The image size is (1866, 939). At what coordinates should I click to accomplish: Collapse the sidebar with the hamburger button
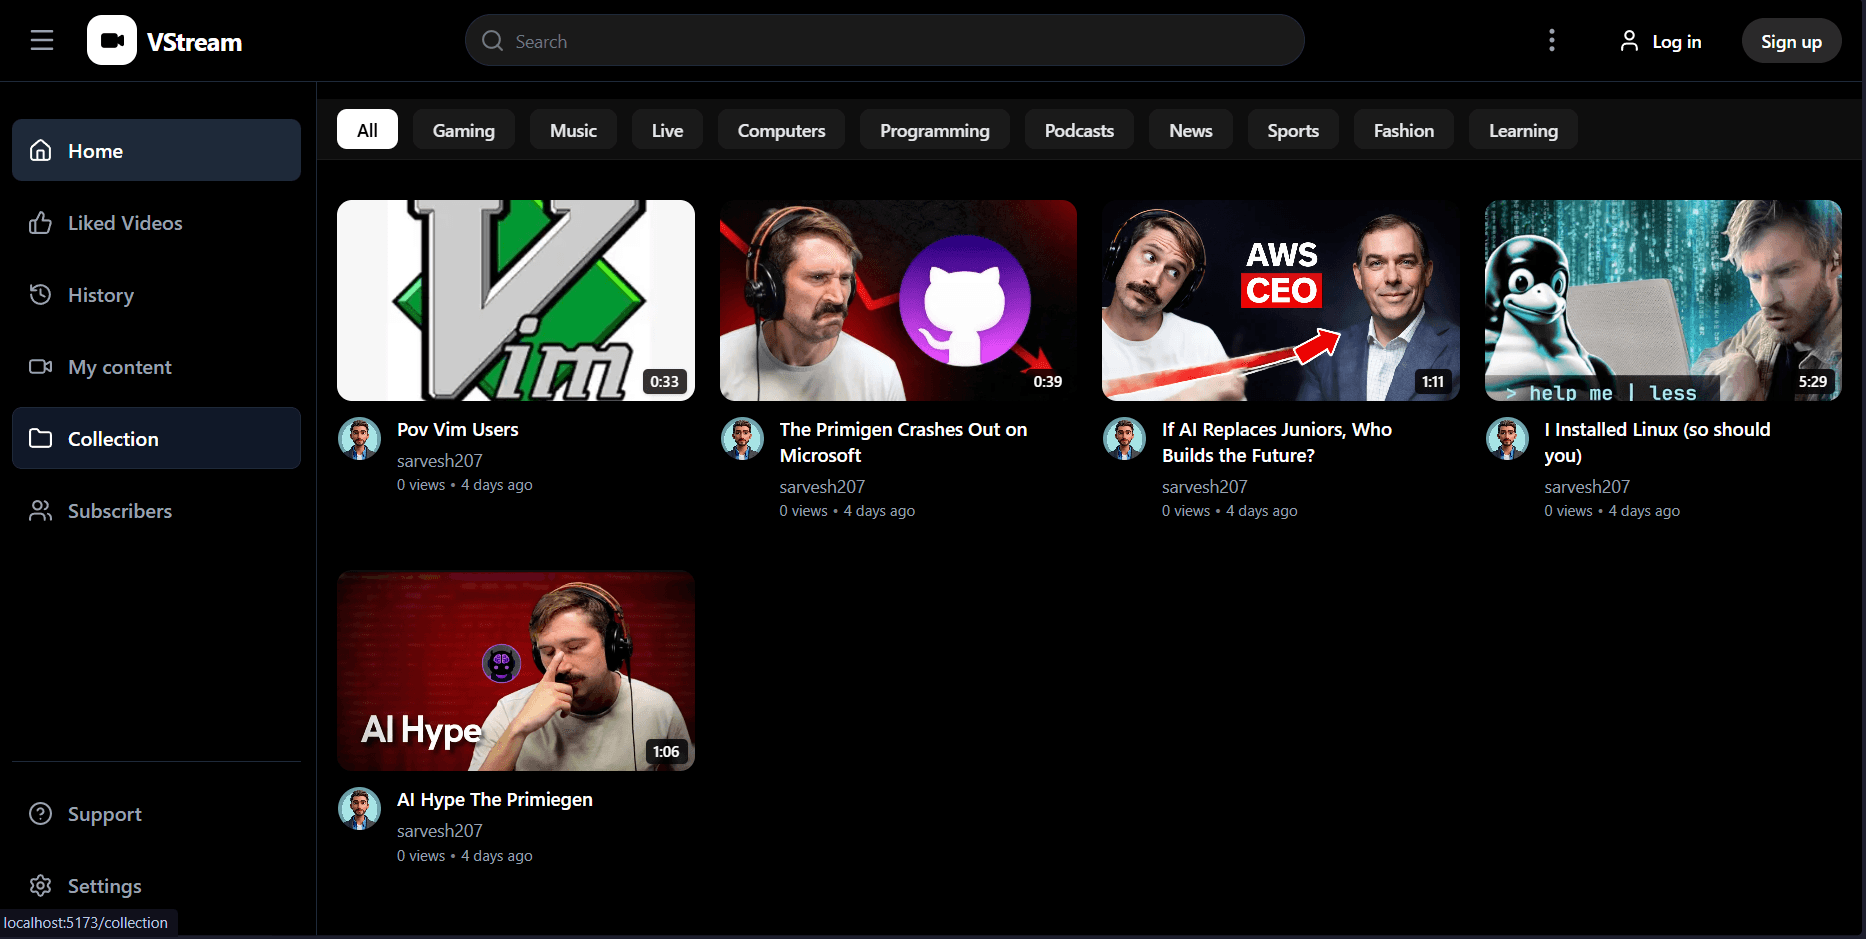pos(41,40)
